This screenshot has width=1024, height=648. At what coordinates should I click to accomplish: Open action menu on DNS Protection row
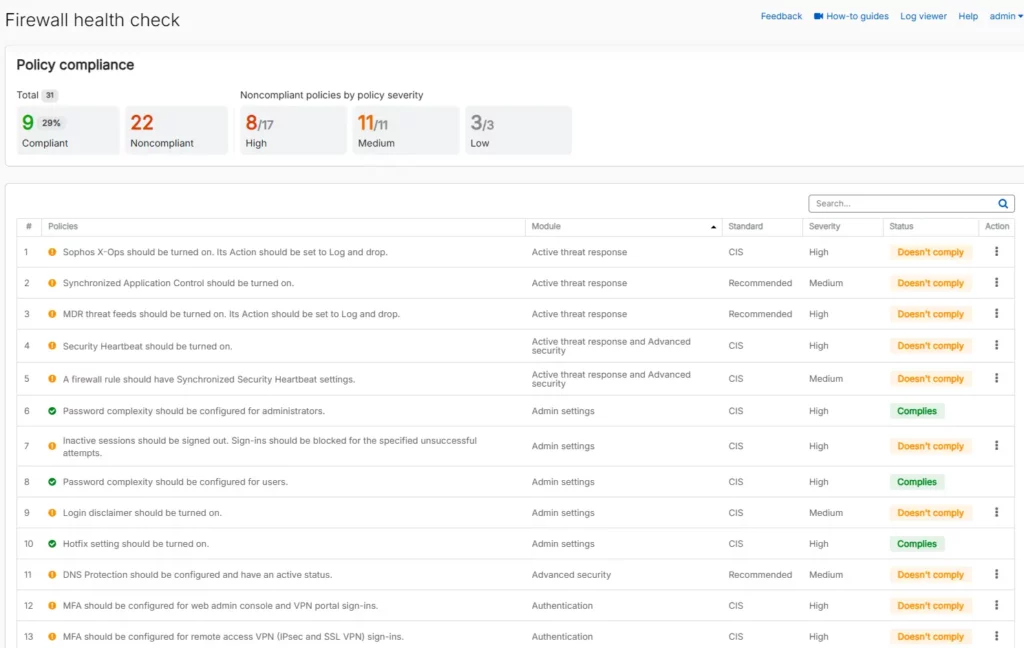996,574
